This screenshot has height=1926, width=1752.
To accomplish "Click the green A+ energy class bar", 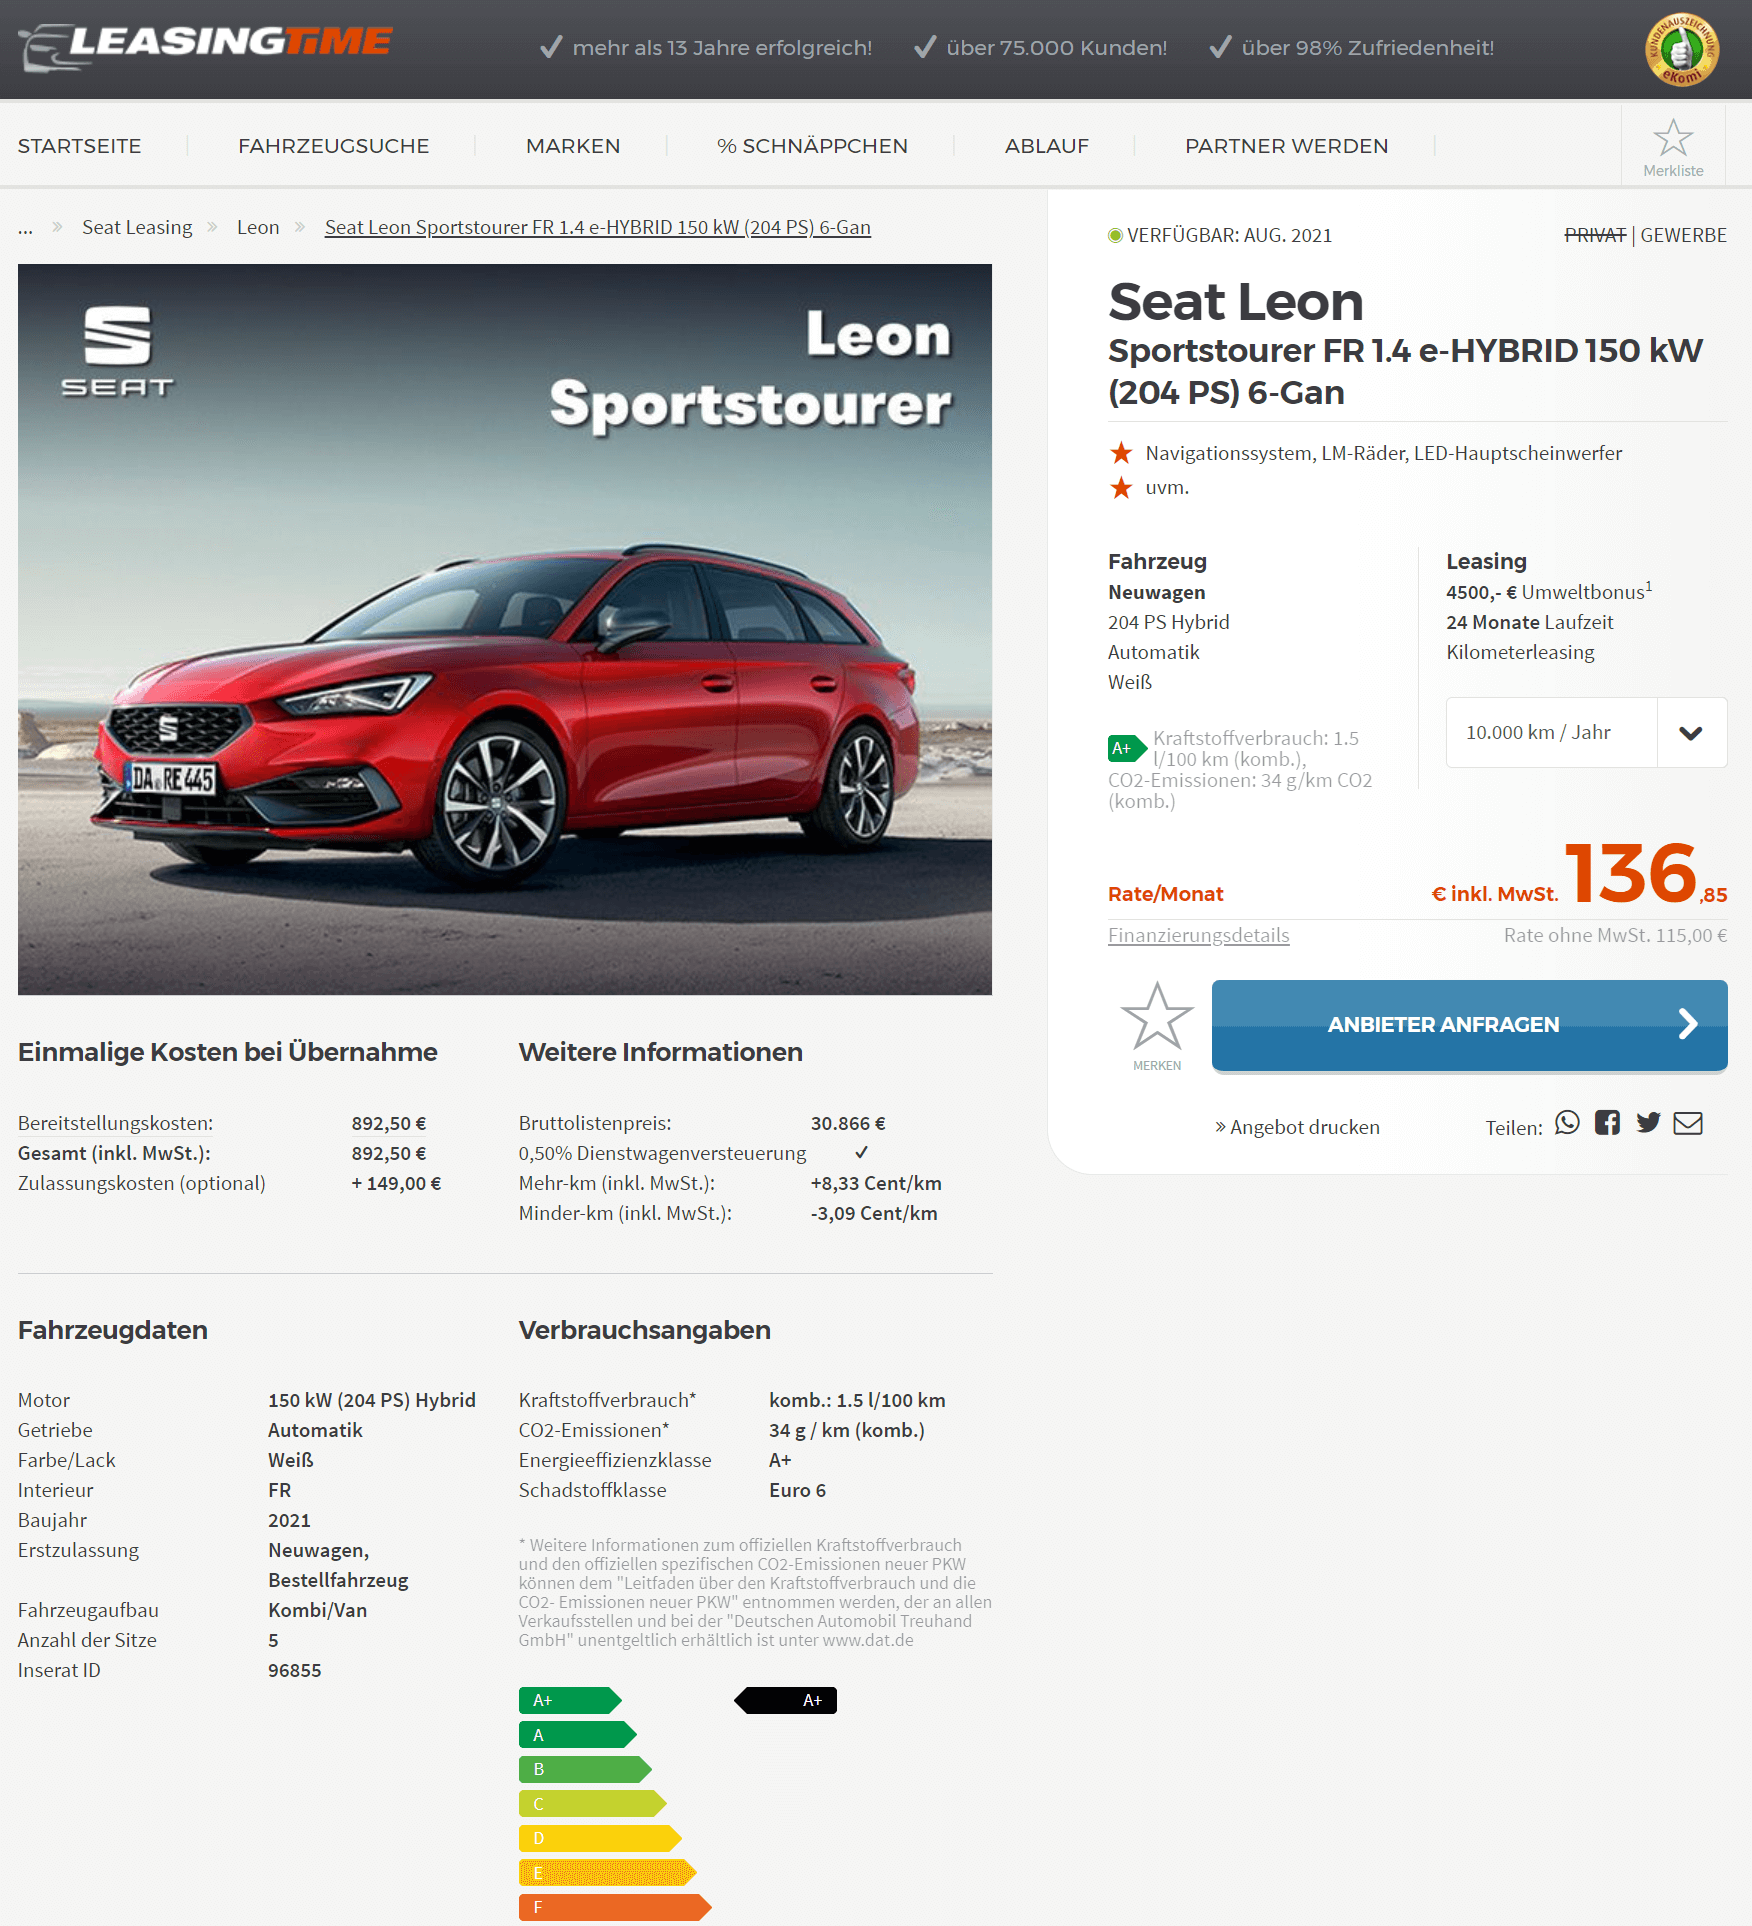I will (x=570, y=1700).
